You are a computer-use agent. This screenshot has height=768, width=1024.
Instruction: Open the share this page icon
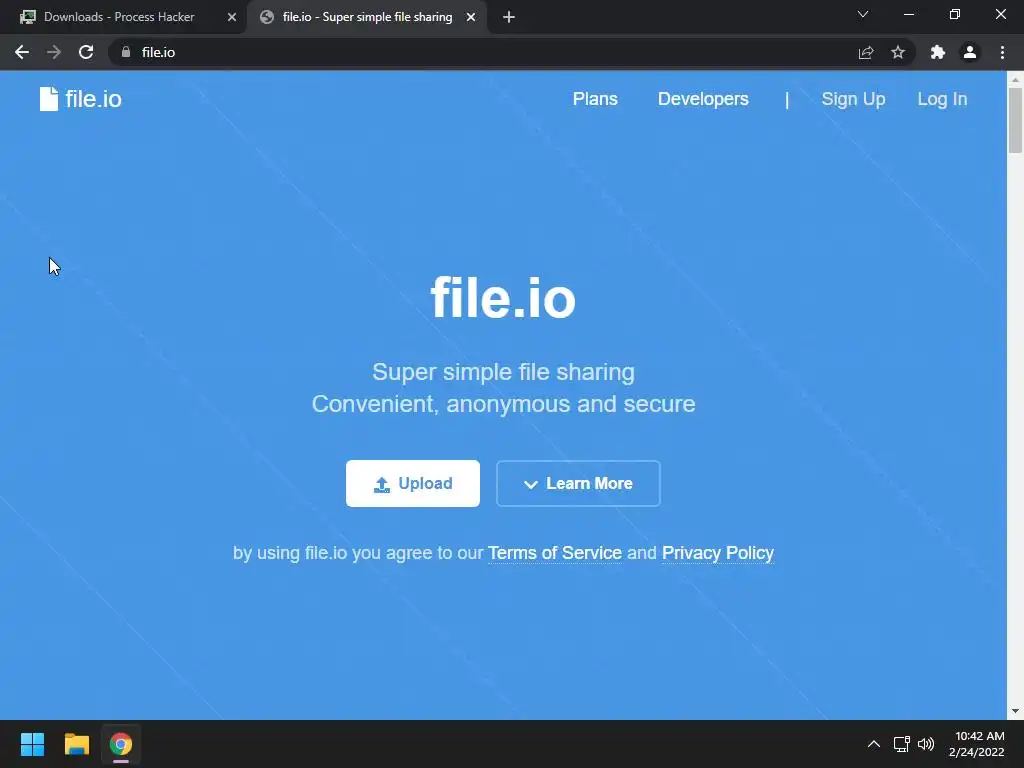point(866,52)
